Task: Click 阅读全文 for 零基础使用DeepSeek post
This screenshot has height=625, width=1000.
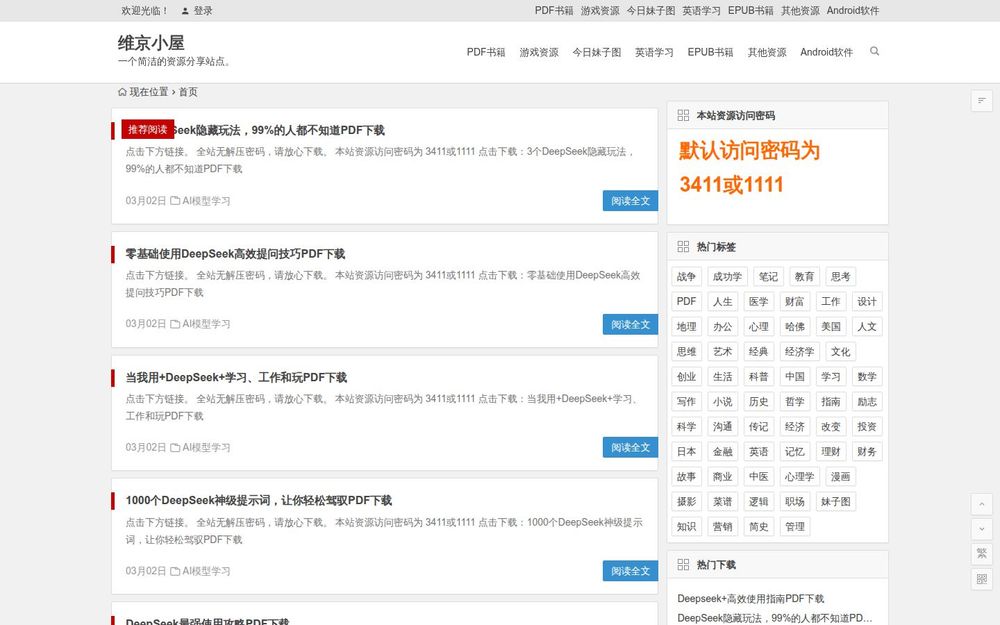Action: tap(630, 325)
